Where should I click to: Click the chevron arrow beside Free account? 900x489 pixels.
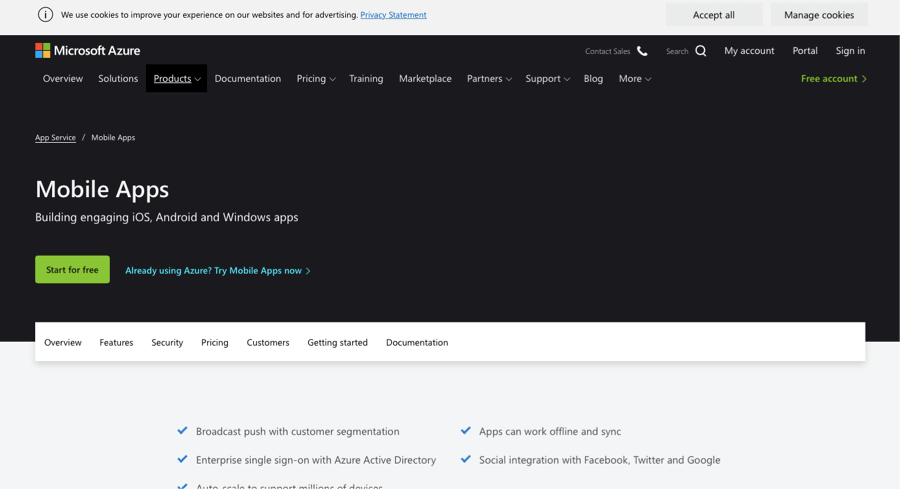click(864, 79)
